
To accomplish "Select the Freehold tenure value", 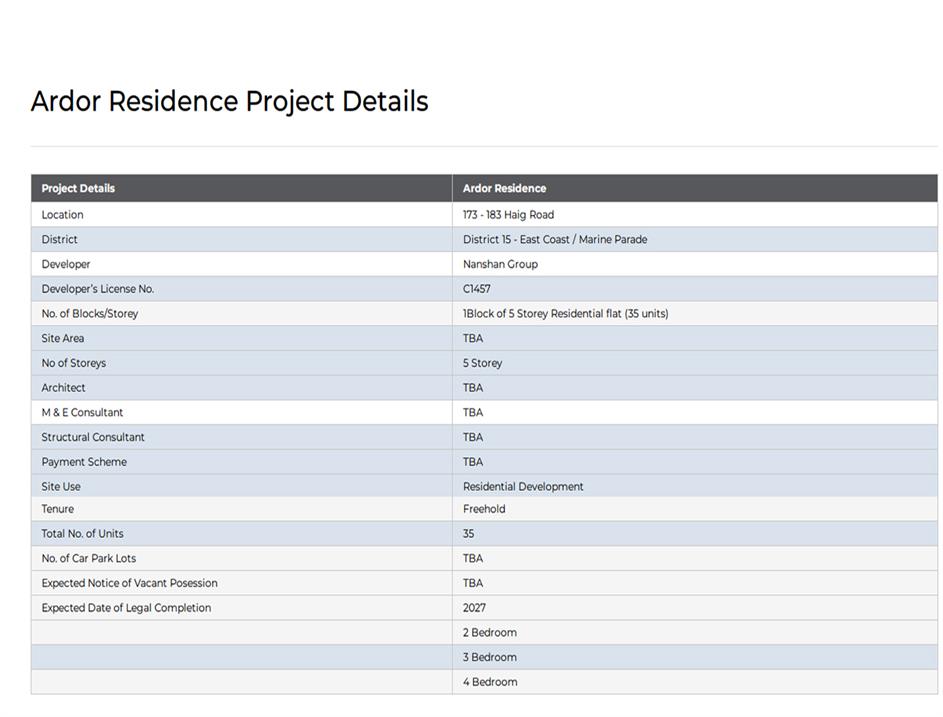I will (484, 509).
